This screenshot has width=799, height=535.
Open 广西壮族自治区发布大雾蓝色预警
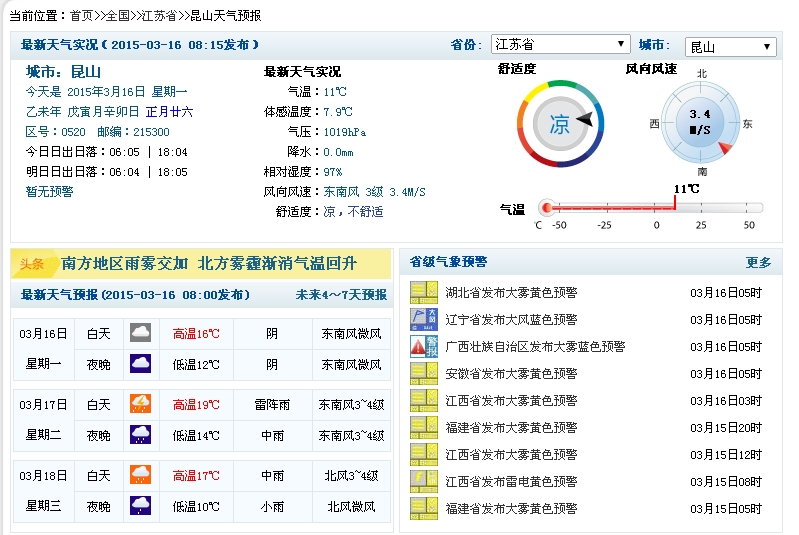tap(535, 346)
